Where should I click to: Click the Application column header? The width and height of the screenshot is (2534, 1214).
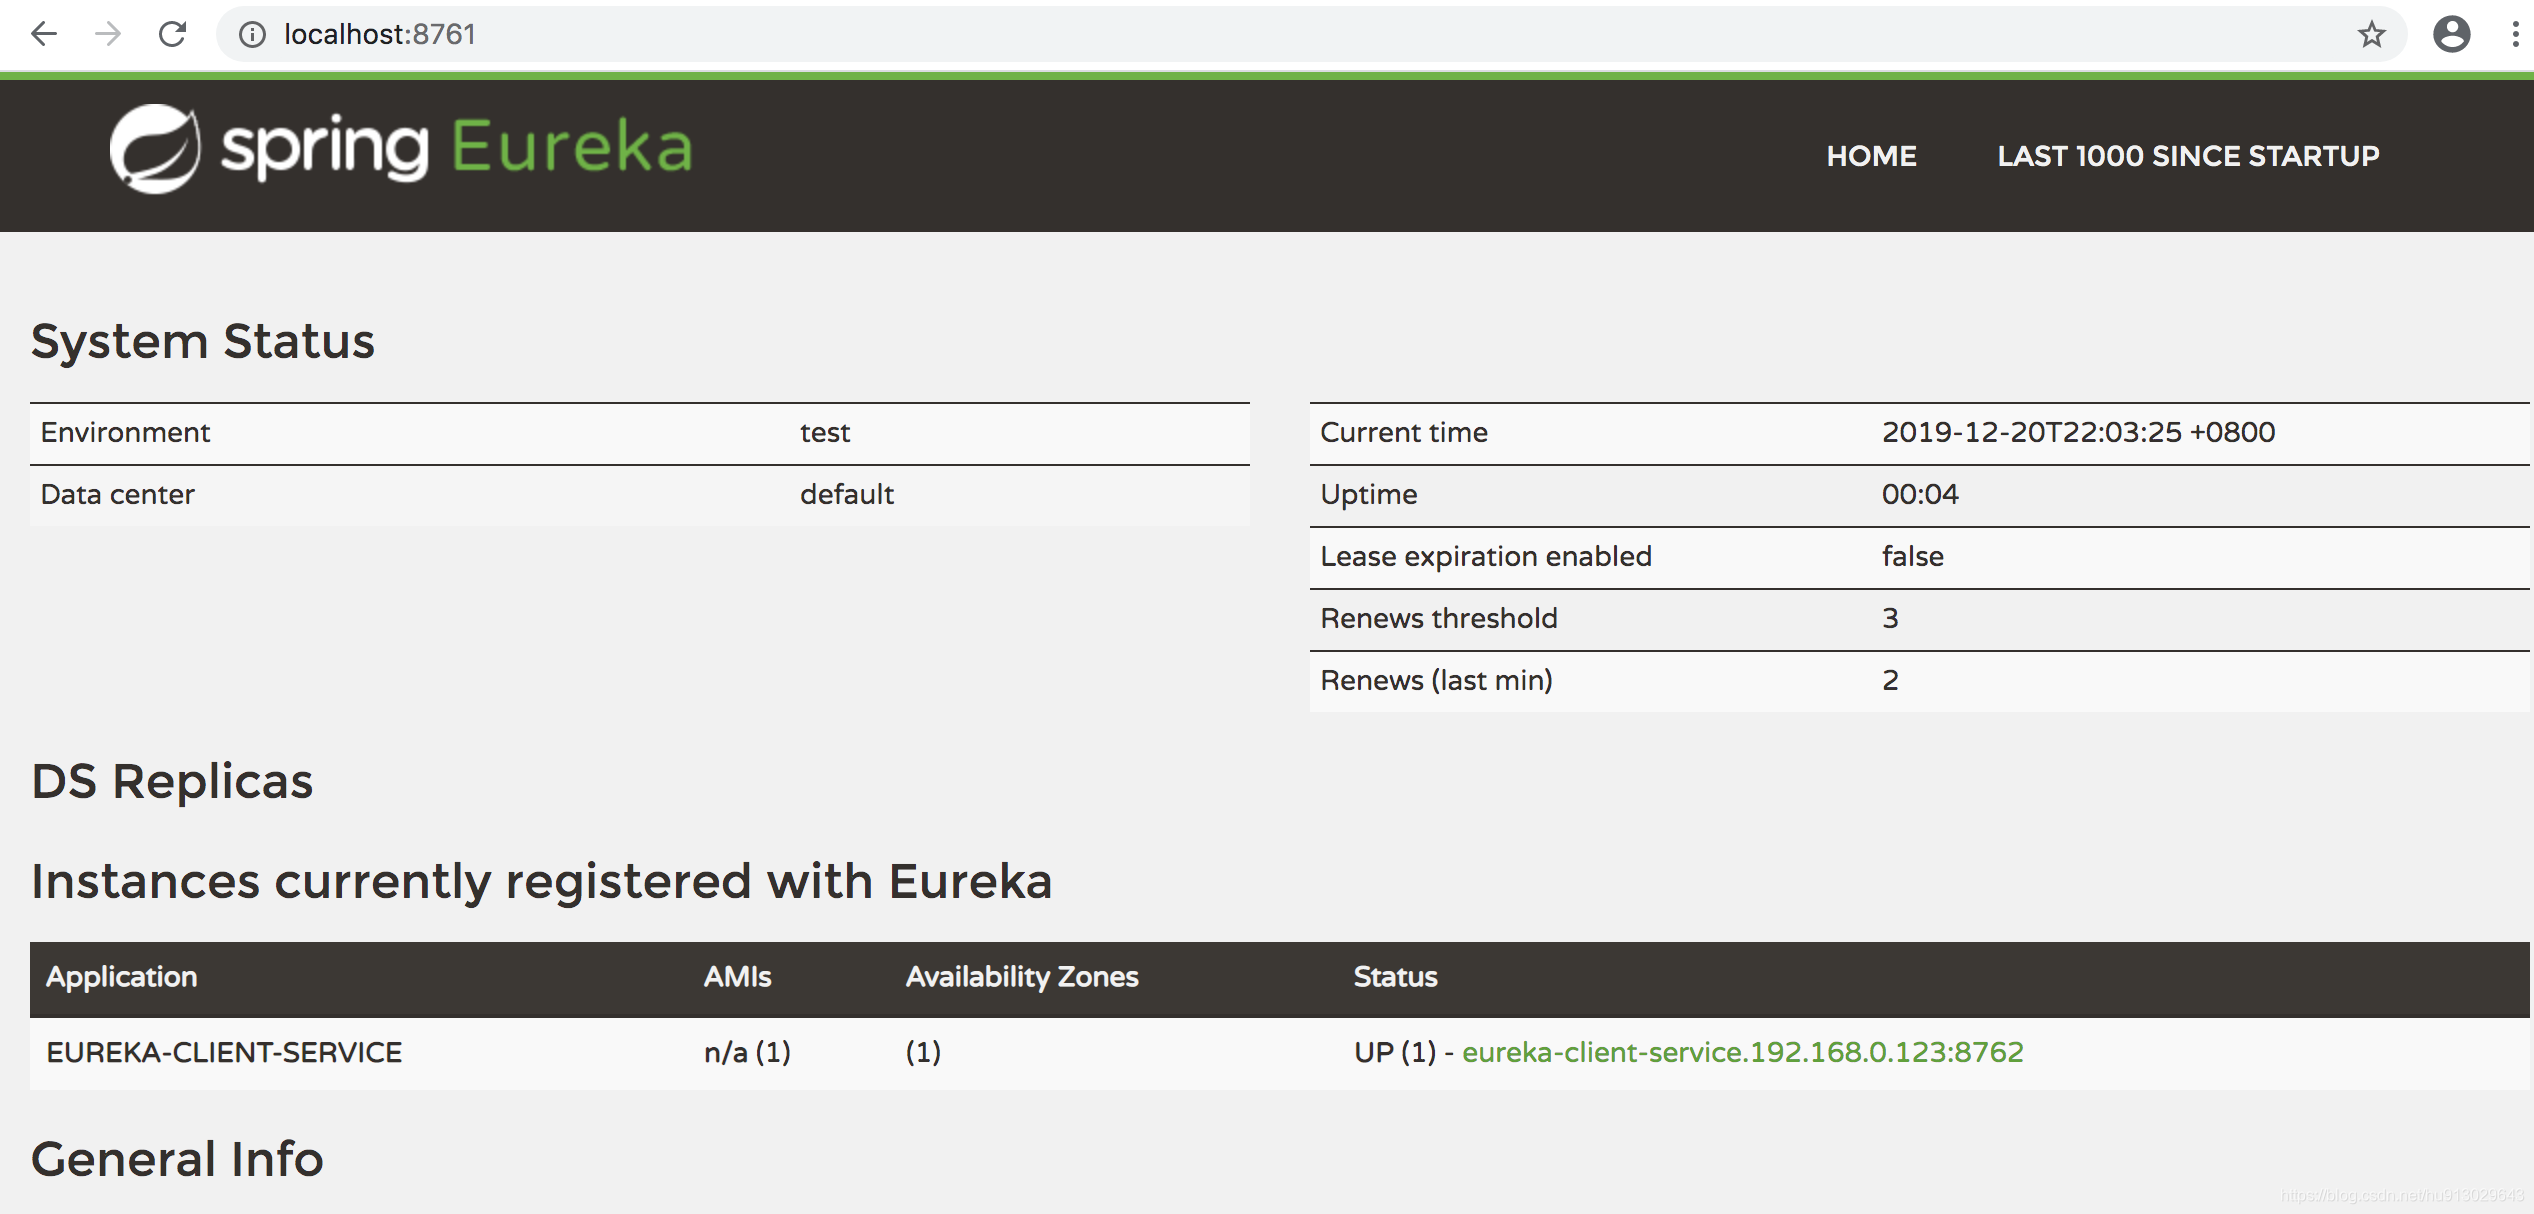tap(121, 977)
